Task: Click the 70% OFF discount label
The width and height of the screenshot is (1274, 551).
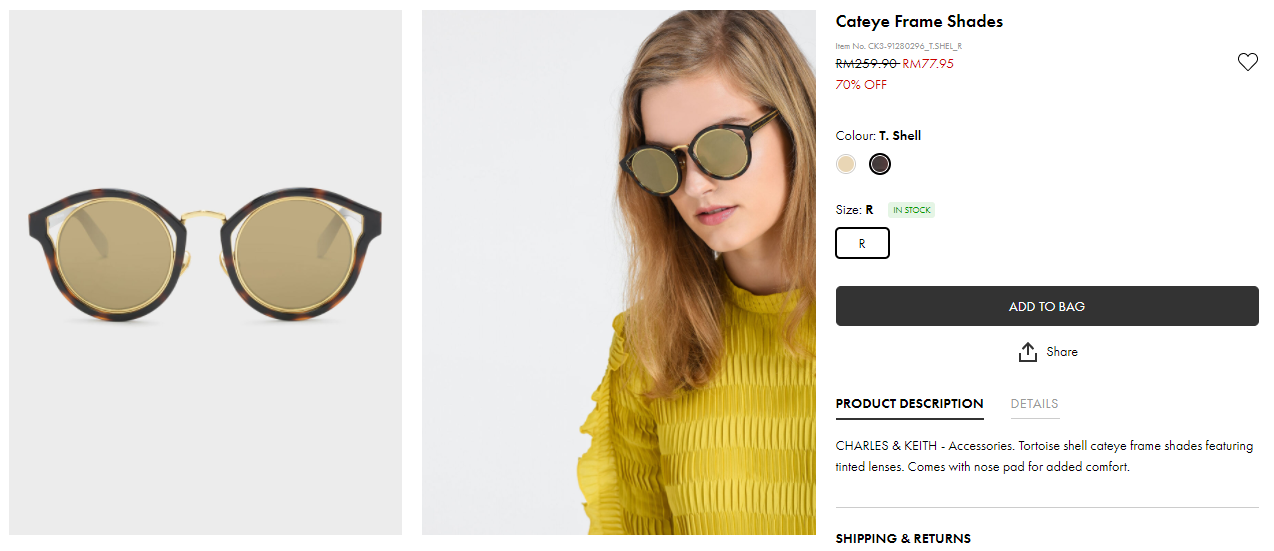Action: [x=861, y=85]
